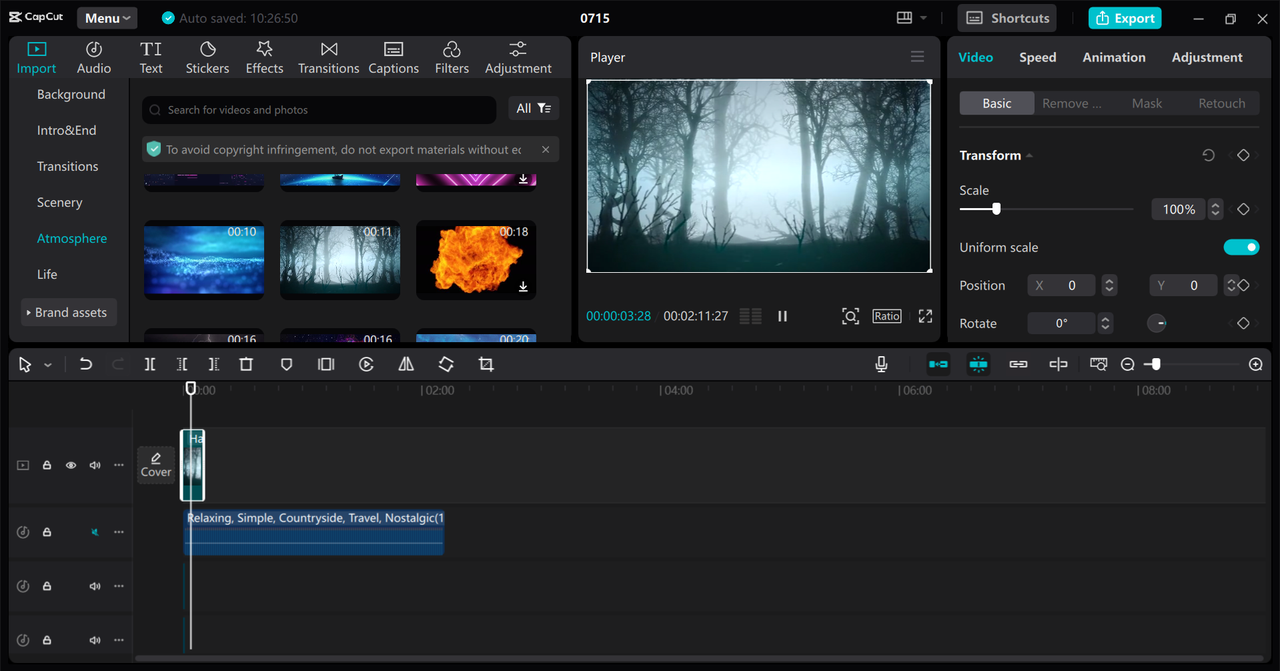Click the Rotate dial knob
The width and height of the screenshot is (1280, 671).
1156,323
